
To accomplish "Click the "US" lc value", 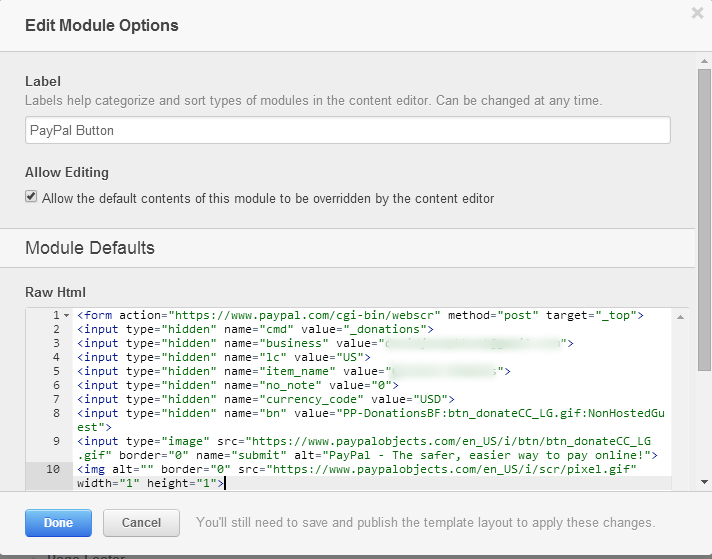I will [350, 358].
